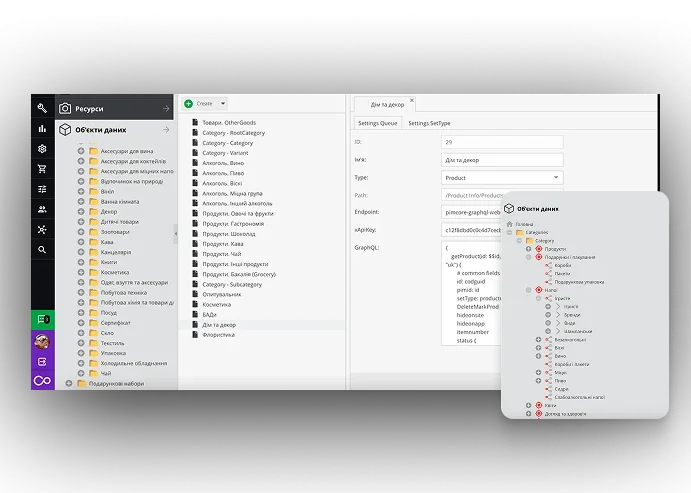
Task: Click the Ім'я input field
Action: tap(502, 160)
